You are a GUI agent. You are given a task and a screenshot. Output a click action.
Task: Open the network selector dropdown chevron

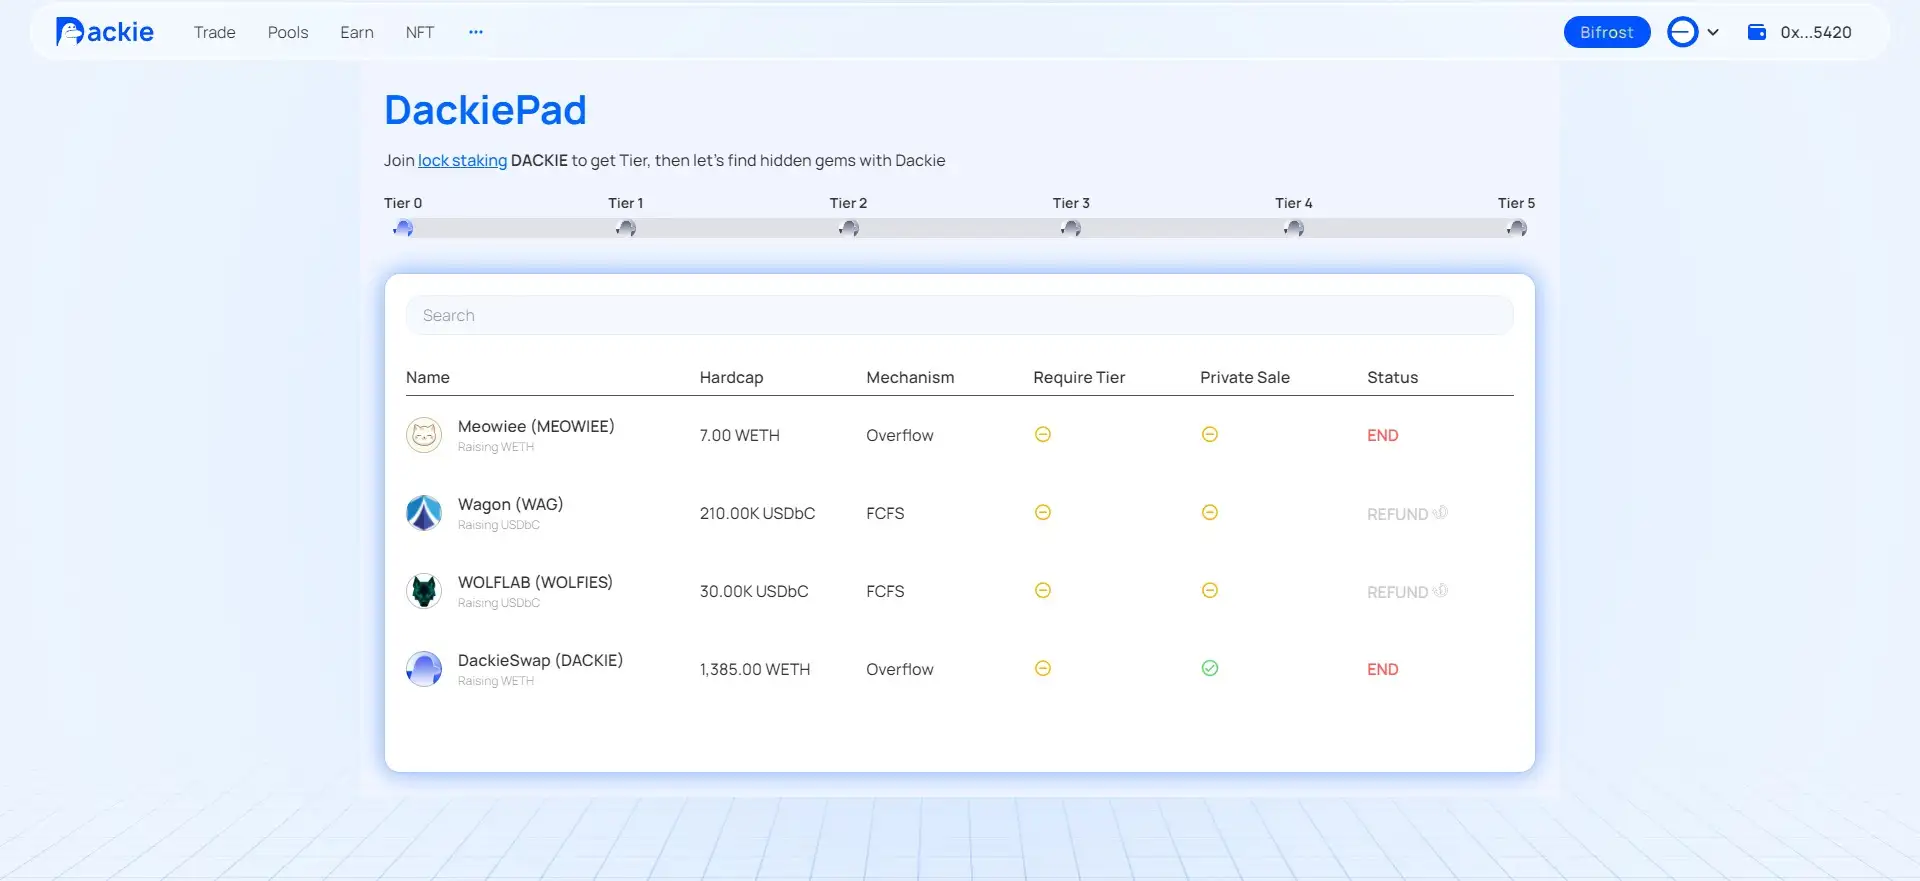(x=1712, y=32)
